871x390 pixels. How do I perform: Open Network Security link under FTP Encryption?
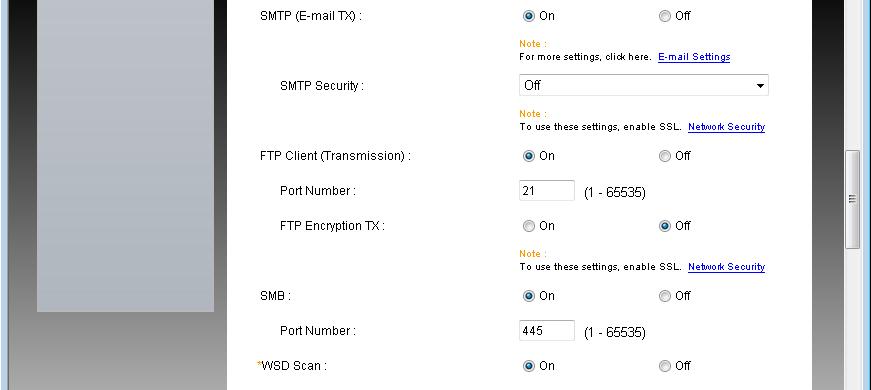pyautogui.click(x=726, y=267)
